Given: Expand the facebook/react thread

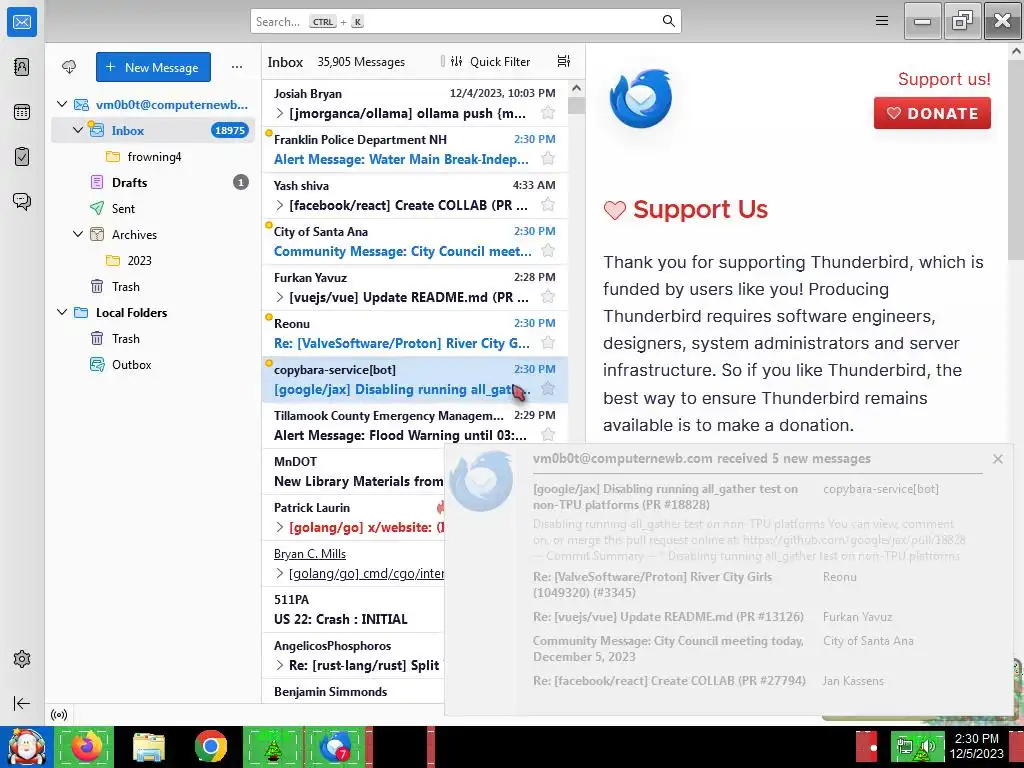Looking at the screenshot, I should [280, 205].
